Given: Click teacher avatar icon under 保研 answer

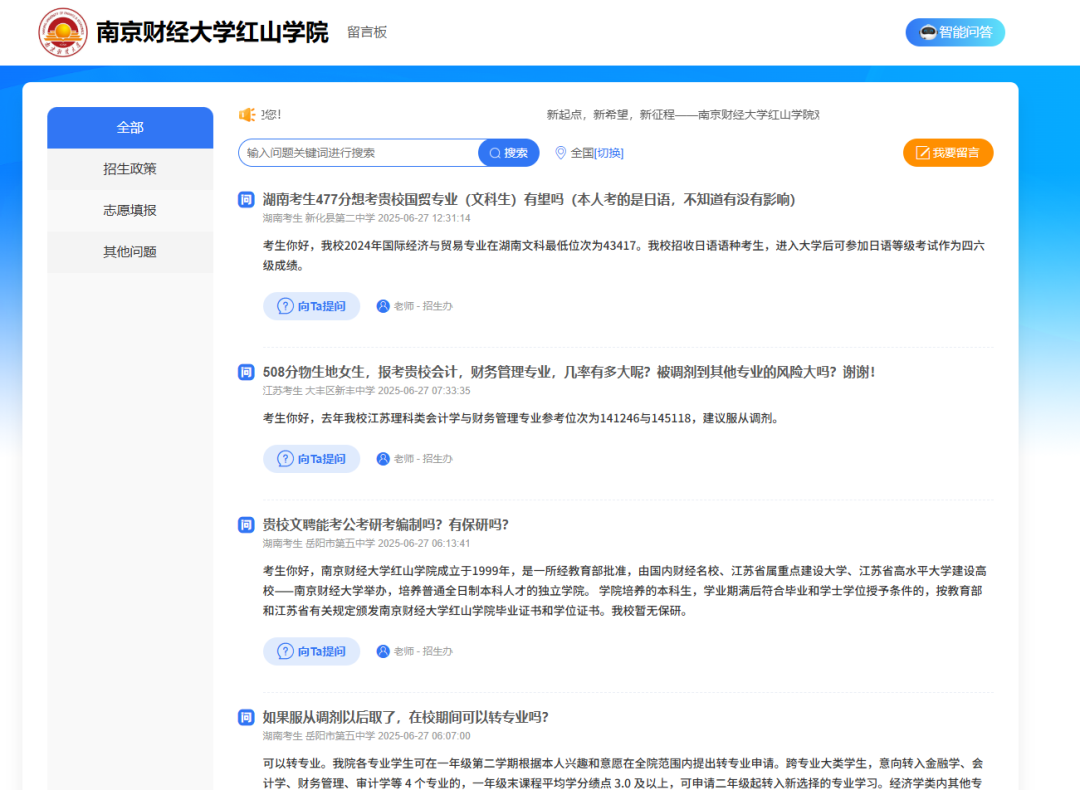Looking at the screenshot, I should pyautogui.click(x=383, y=652).
